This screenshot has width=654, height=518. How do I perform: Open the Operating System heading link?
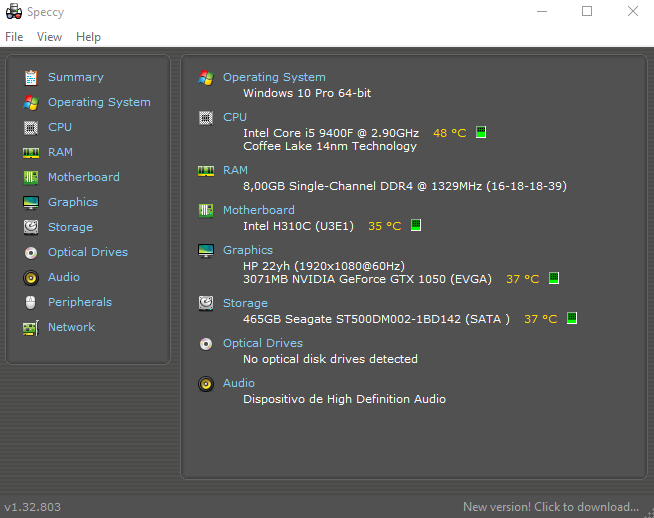274,77
